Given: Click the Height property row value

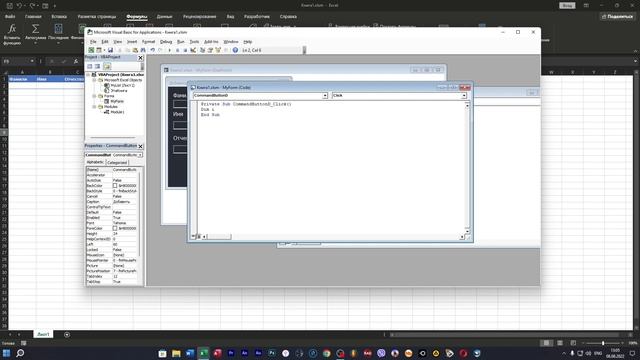Looking at the screenshot, I should coord(125,234).
